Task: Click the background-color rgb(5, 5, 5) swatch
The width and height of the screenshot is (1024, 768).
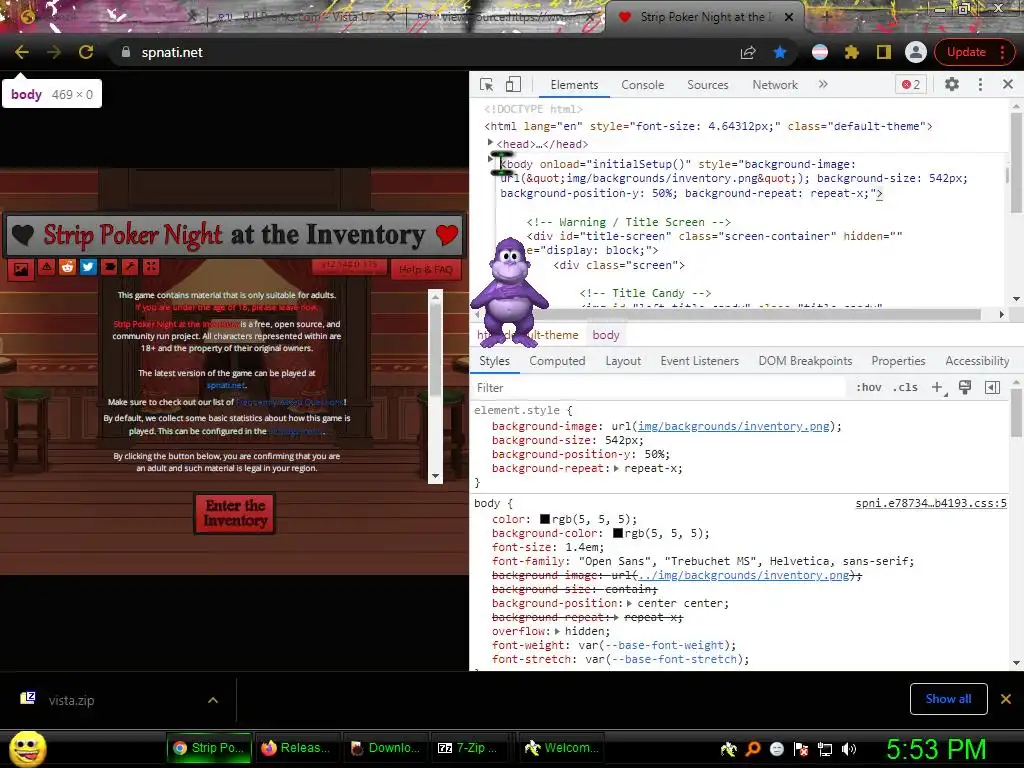Action: (x=617, y=533)
